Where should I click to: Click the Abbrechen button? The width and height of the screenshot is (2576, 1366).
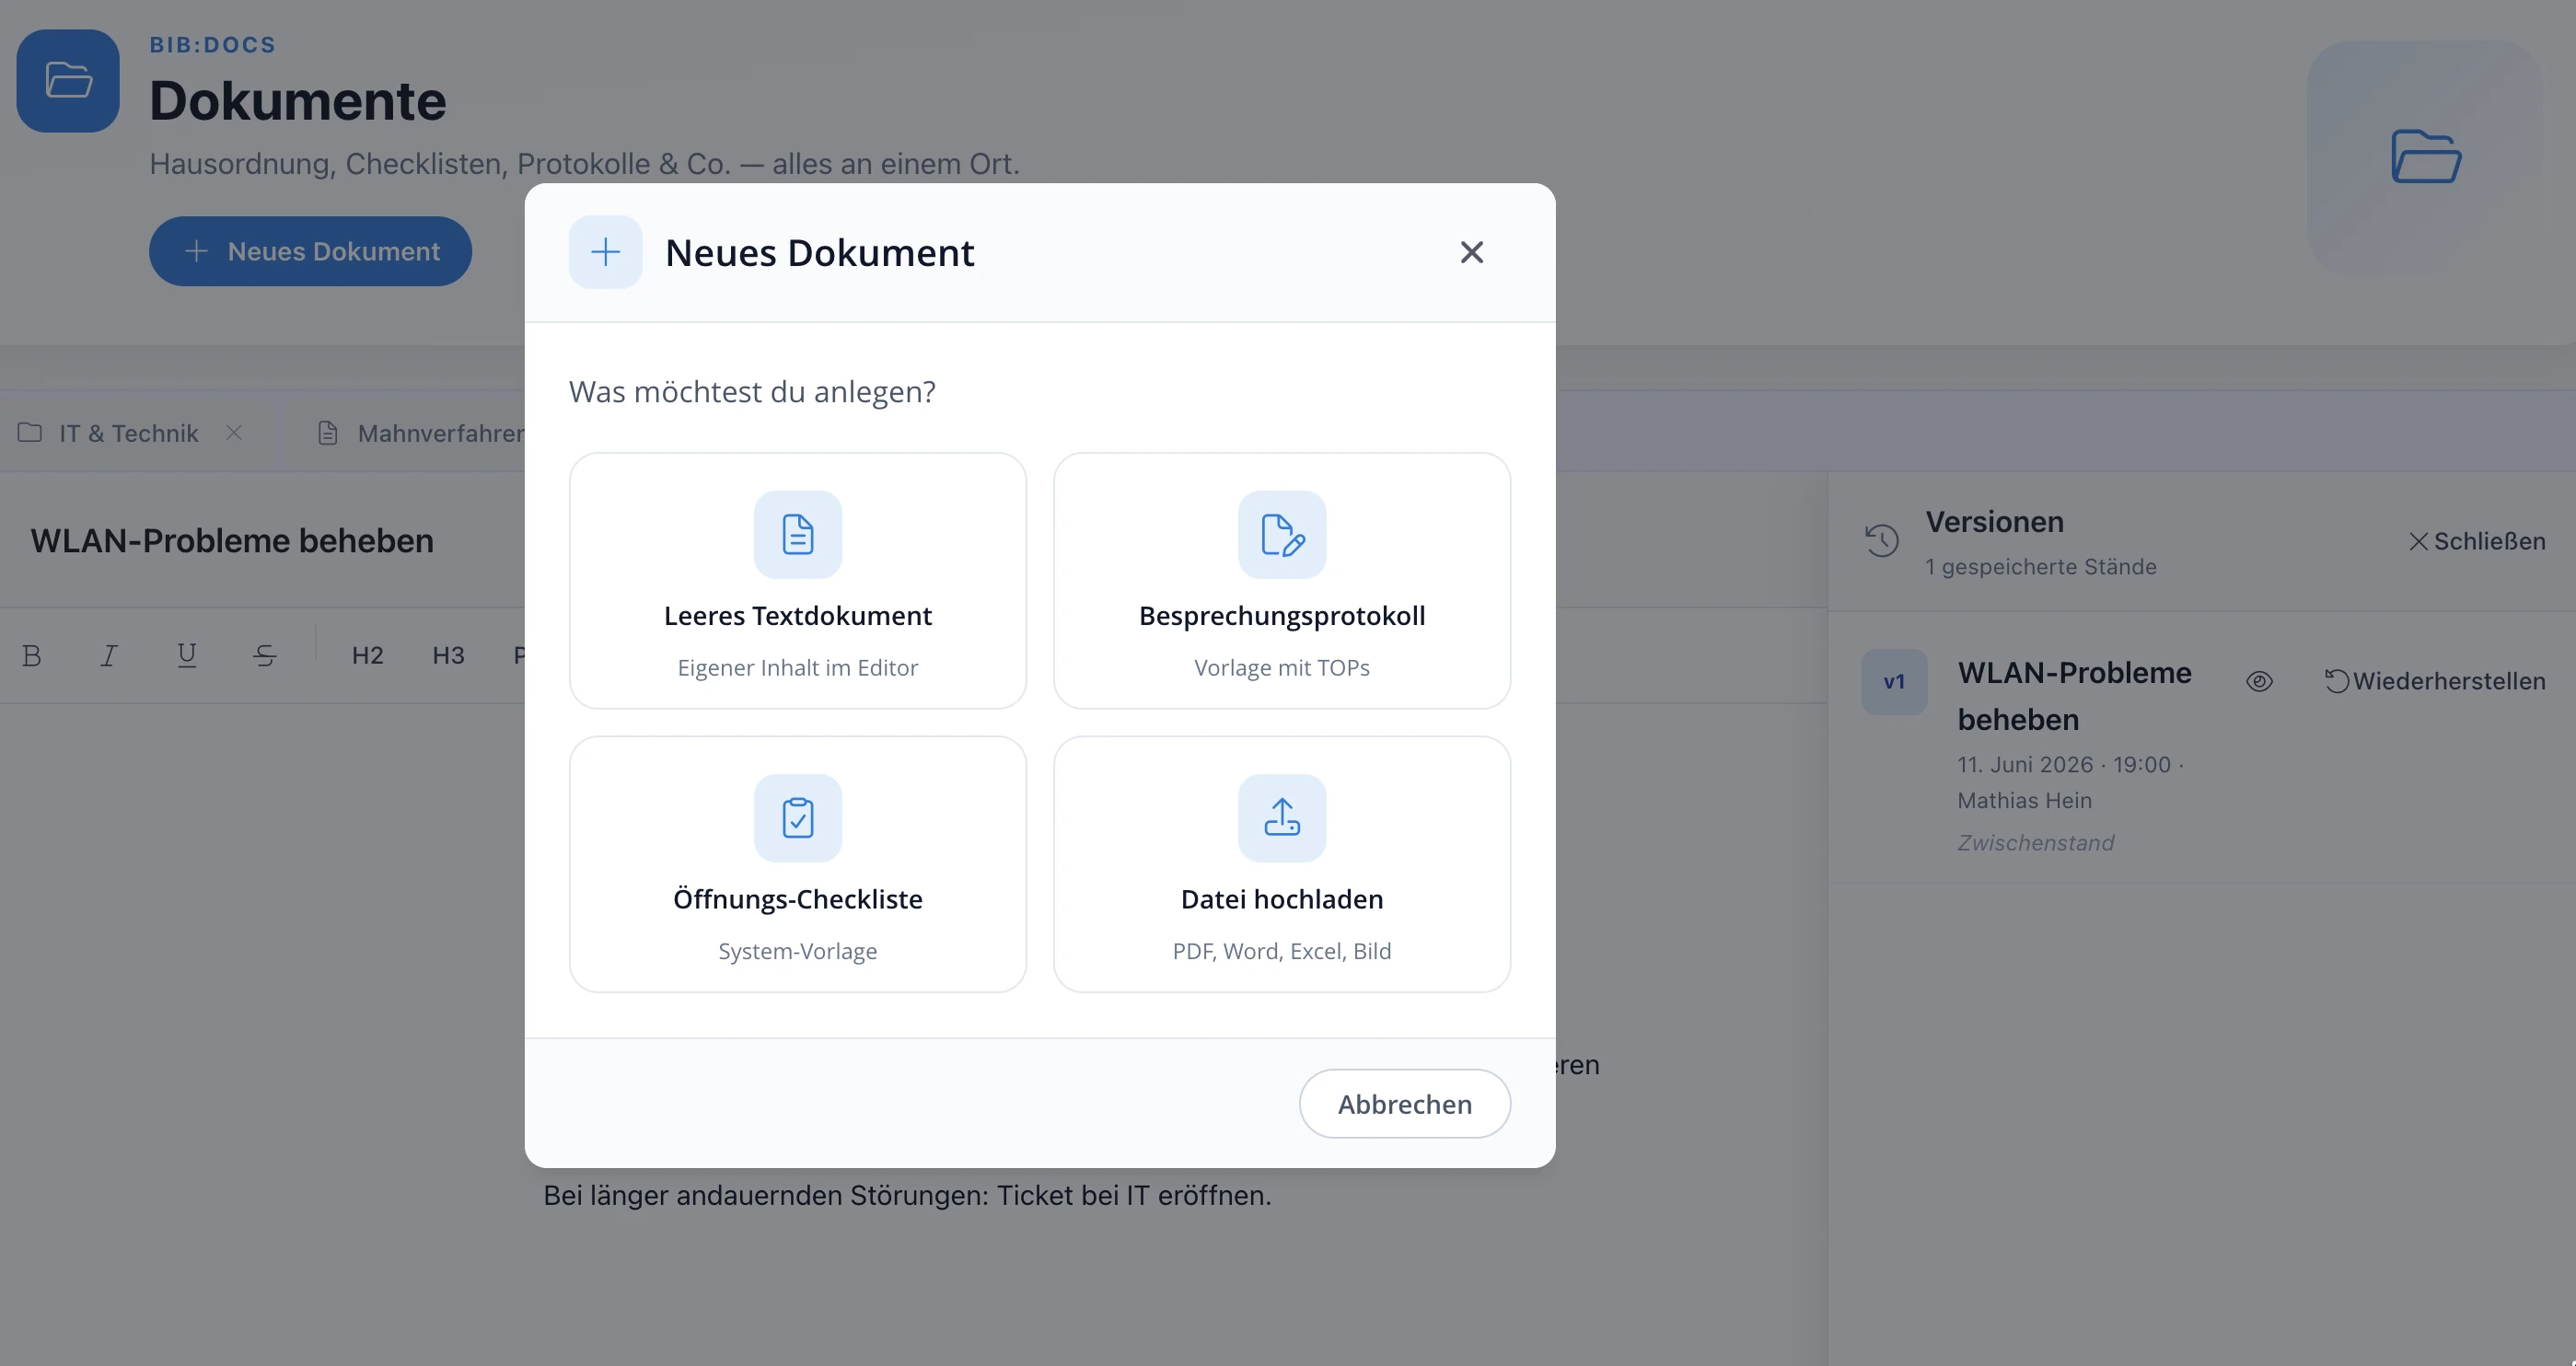pos(1404,1103)
